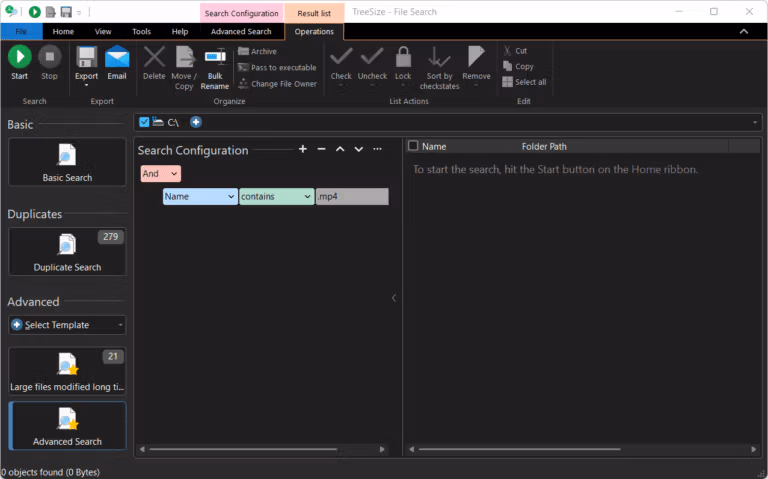Click the .mp4 search value field
Screen dimensions: 768x479
tap(352, 196)
